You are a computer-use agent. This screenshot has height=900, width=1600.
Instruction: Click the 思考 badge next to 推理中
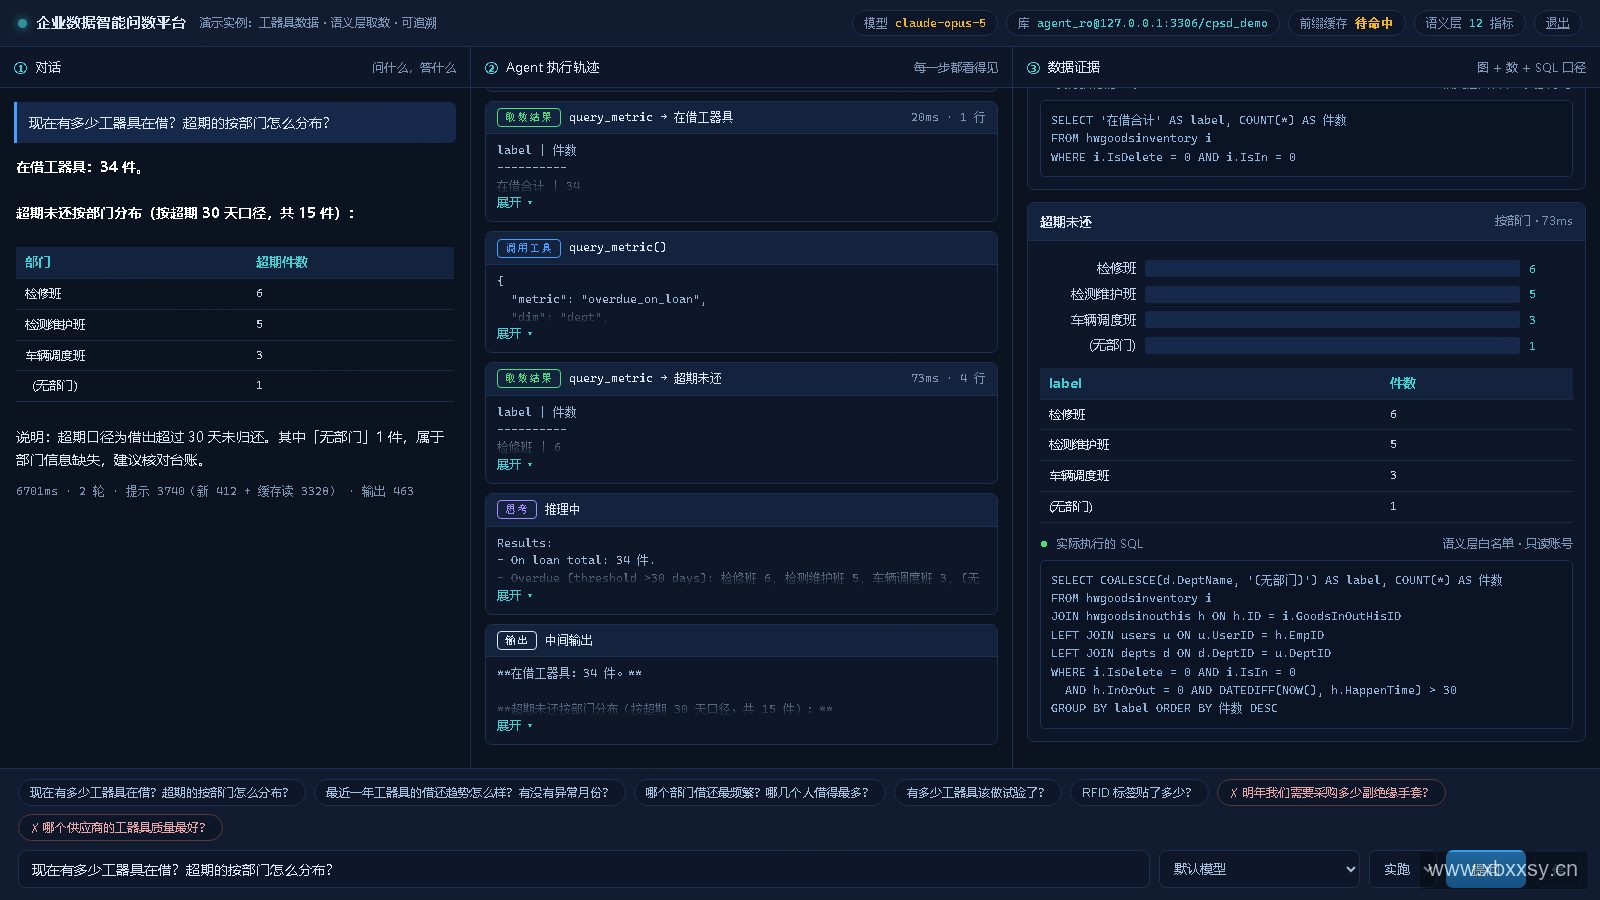point(517,509)
